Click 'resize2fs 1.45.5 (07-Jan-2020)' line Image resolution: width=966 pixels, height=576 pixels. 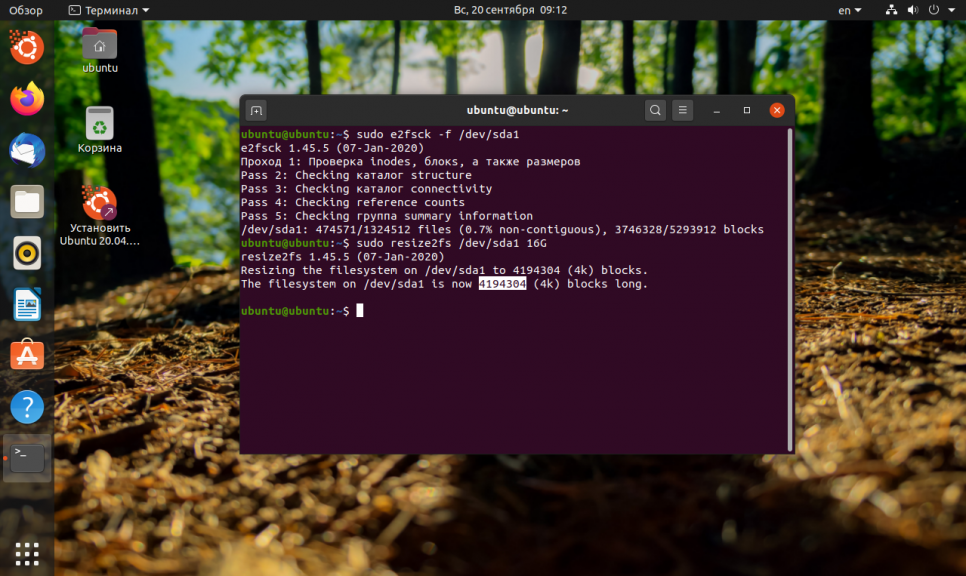[x=342, y=257]
